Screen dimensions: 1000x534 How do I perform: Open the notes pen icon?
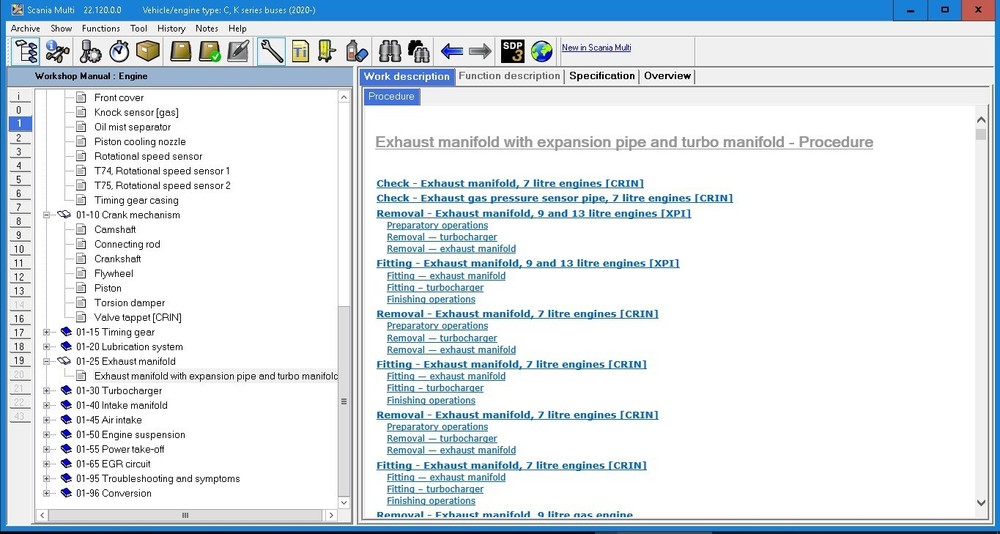tap(238, 51)
